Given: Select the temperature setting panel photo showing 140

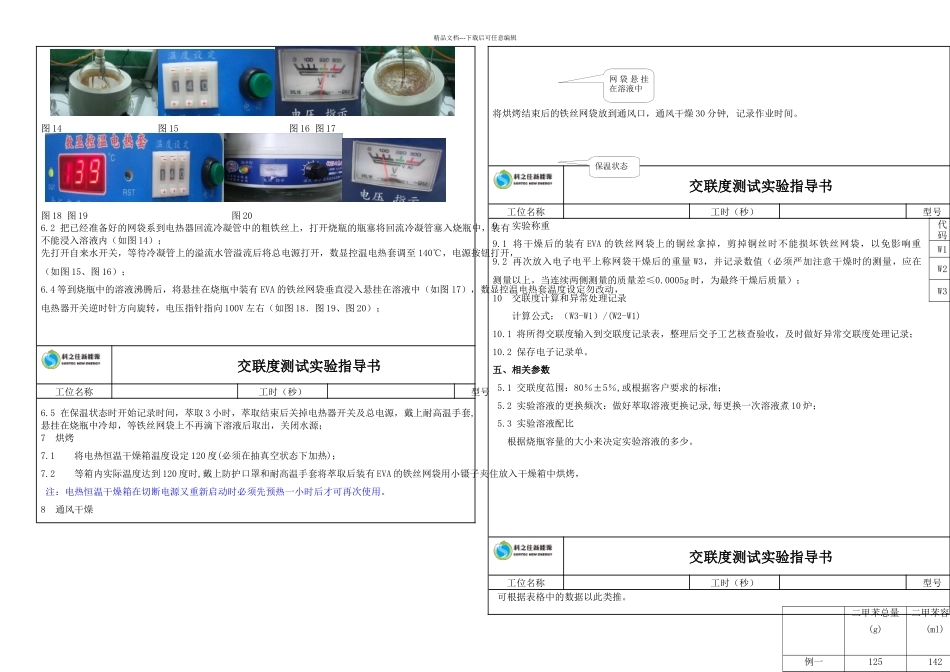Looking at the screenshot, I should (216, 82).
